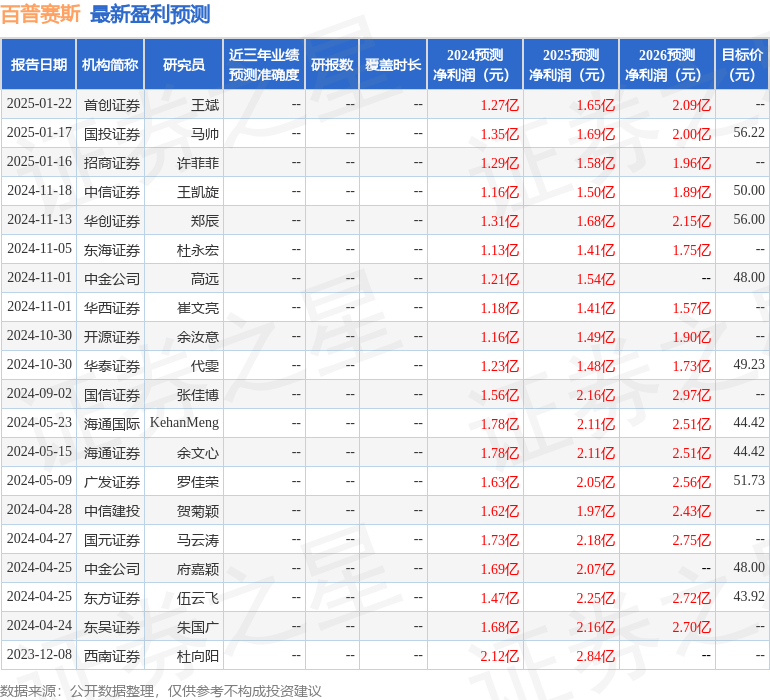Click 国投证券 institution name
The height and width of the screenshot is (700, 770).
[x=112, y=134]
